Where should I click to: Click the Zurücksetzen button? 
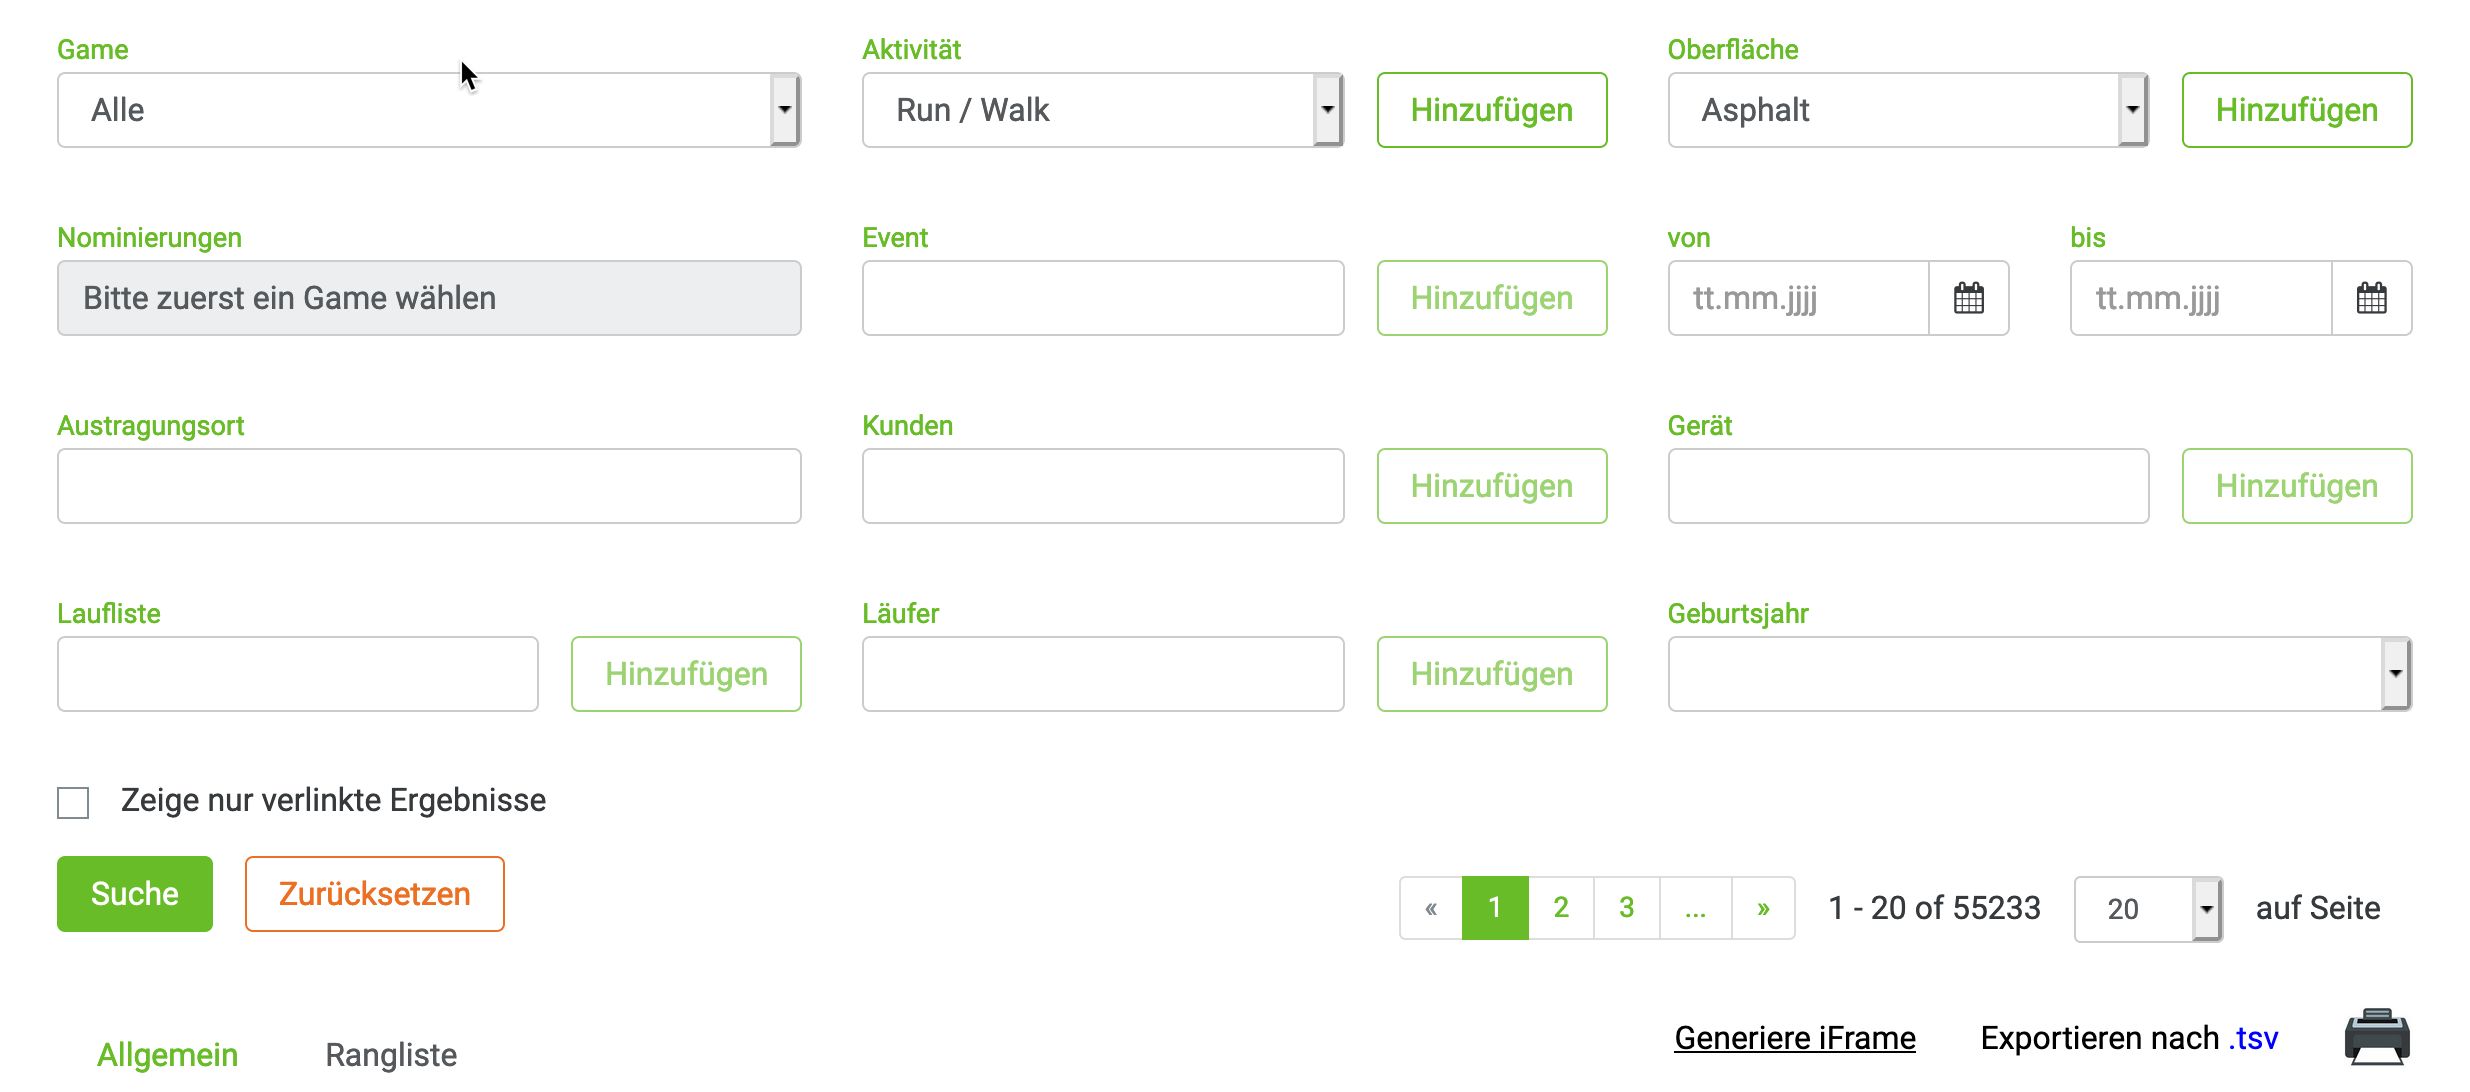point(374,894)
